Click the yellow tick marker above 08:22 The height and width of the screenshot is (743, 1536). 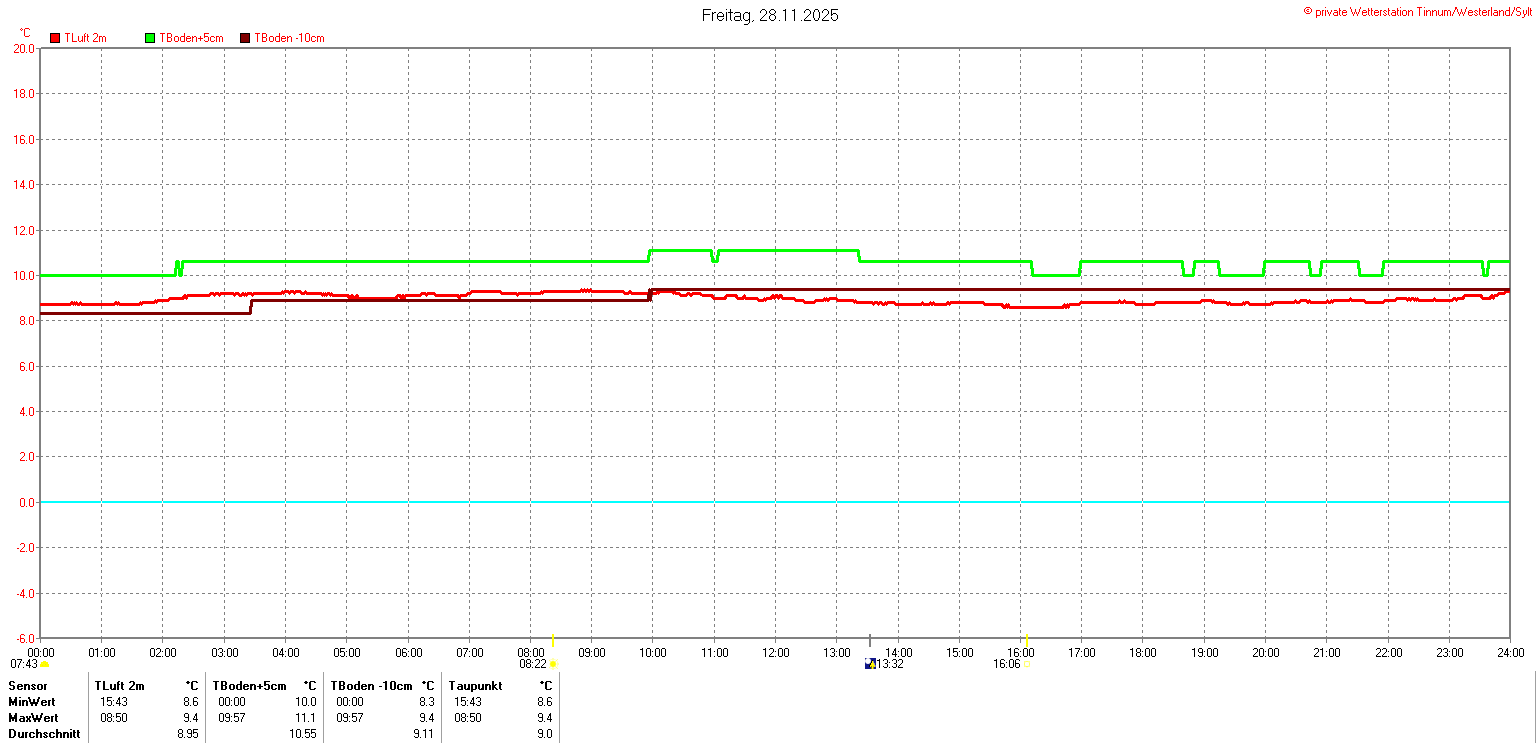tap(553, 640)
